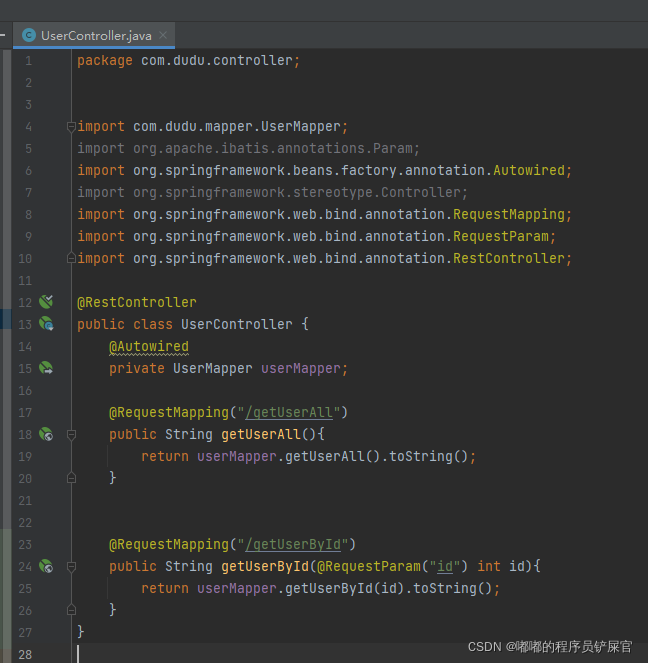This screenshot has height=663, width=648.
Task: Open the "/getUserAll" URL mapping link
Action: pyautogui.click(x=289, y=412)
